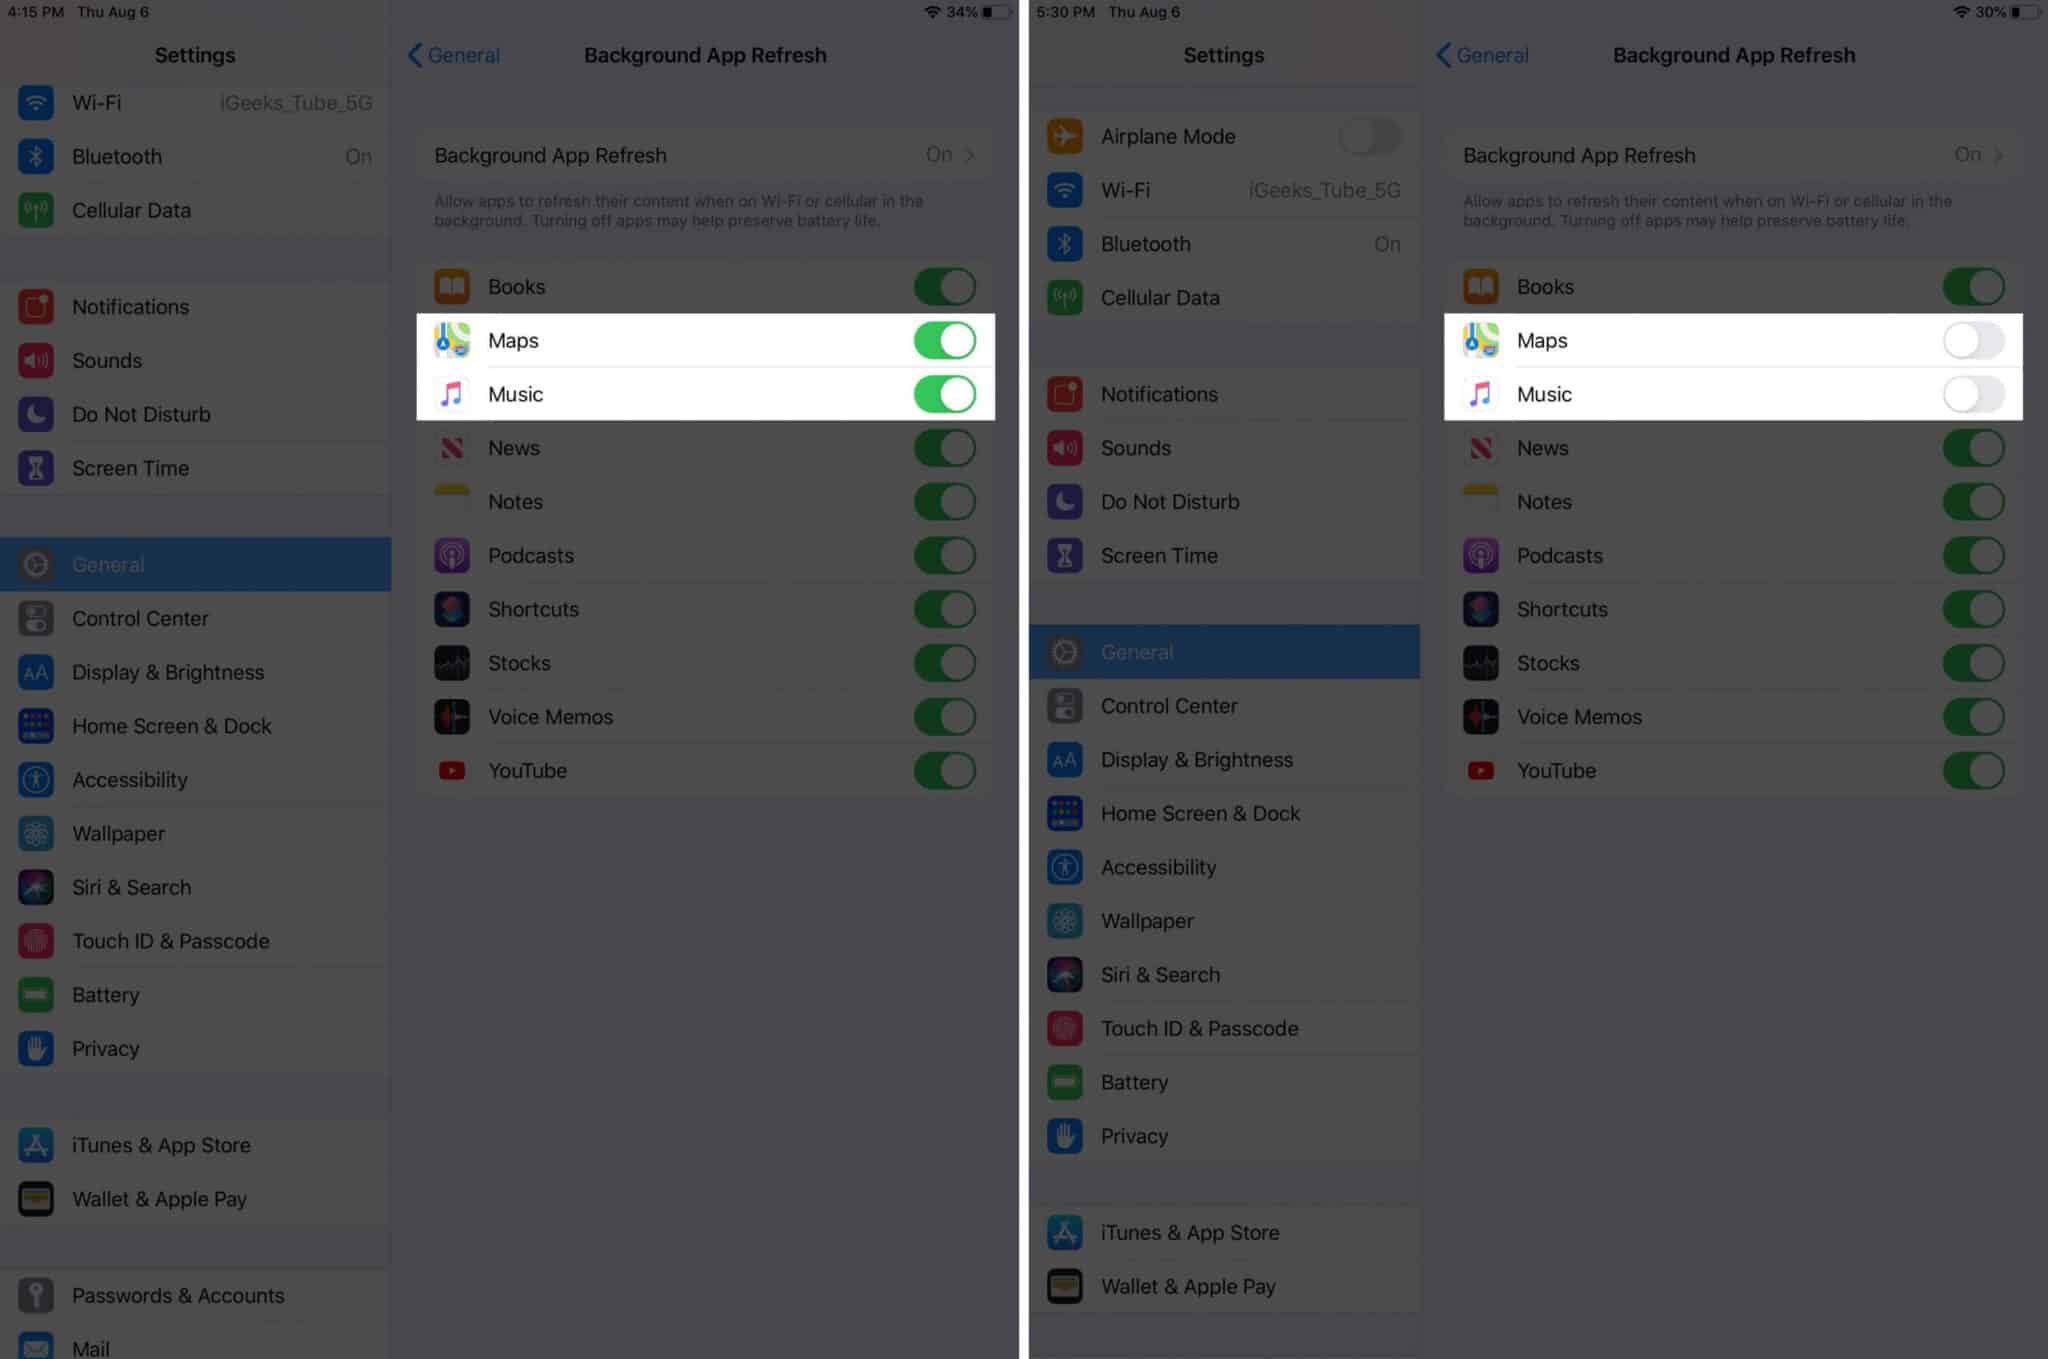This screenshot has width=2048, height=1359.
Task: Enable Books Background App Refresh
Action: point(941,285)
